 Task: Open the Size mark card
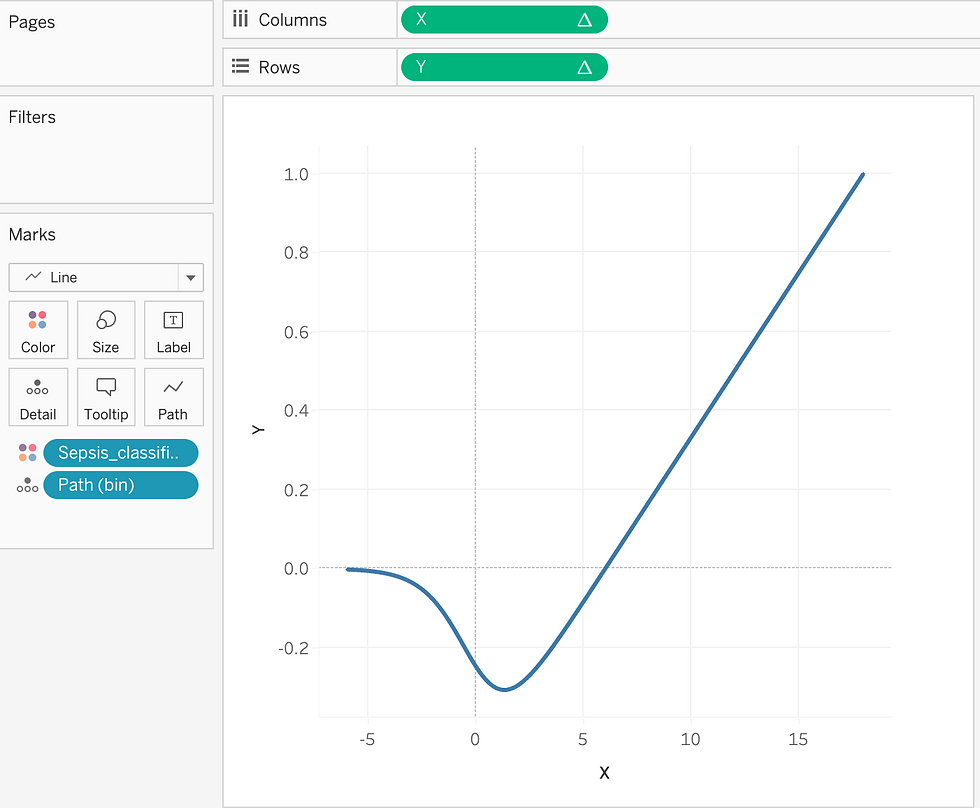[106, 330]
